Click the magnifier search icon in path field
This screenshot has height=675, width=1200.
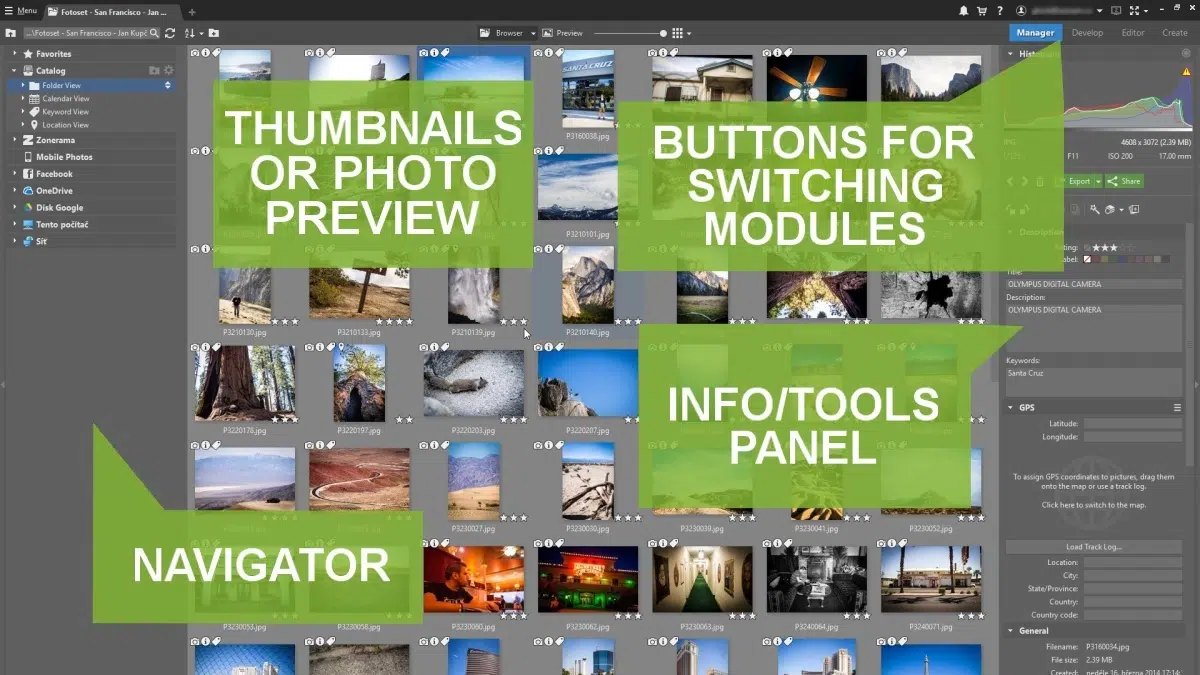point(154,33)
